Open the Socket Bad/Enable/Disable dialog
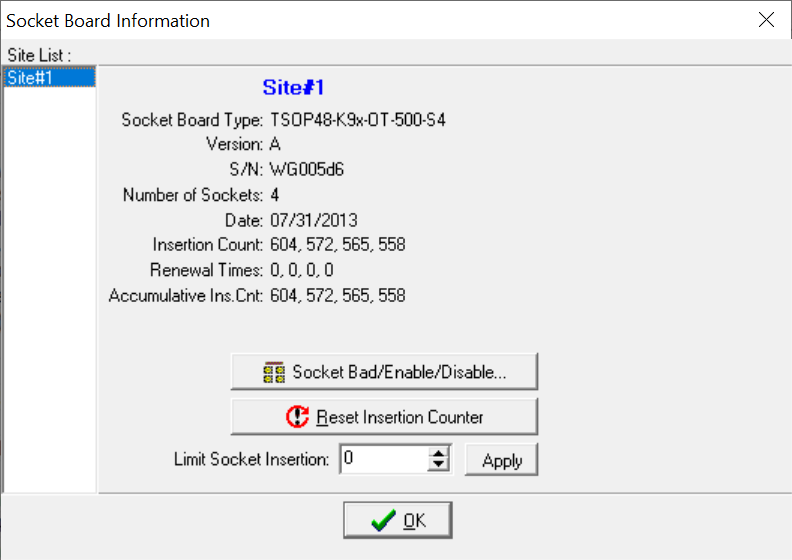792x560 pixels. point(384,372)
